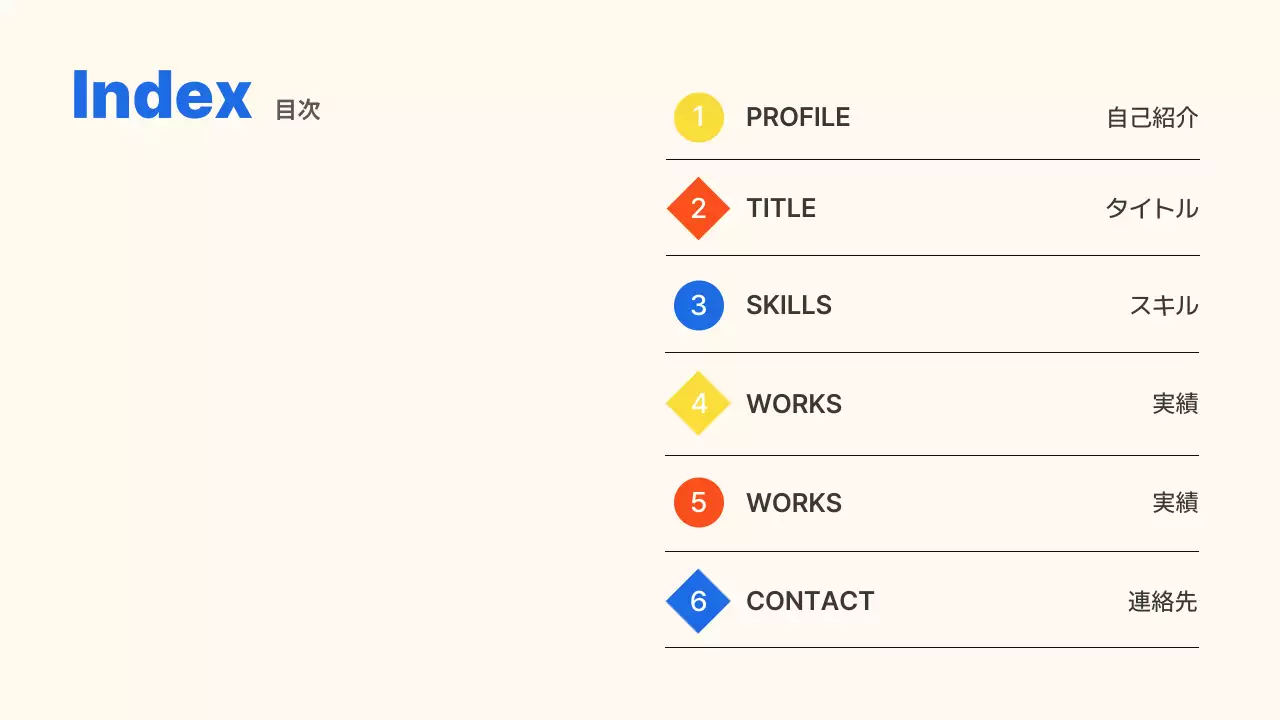Click the 自己紹介 text in the PROFILE row
This screenshot has height=720, width=1280.
[x=1152, y=118]
